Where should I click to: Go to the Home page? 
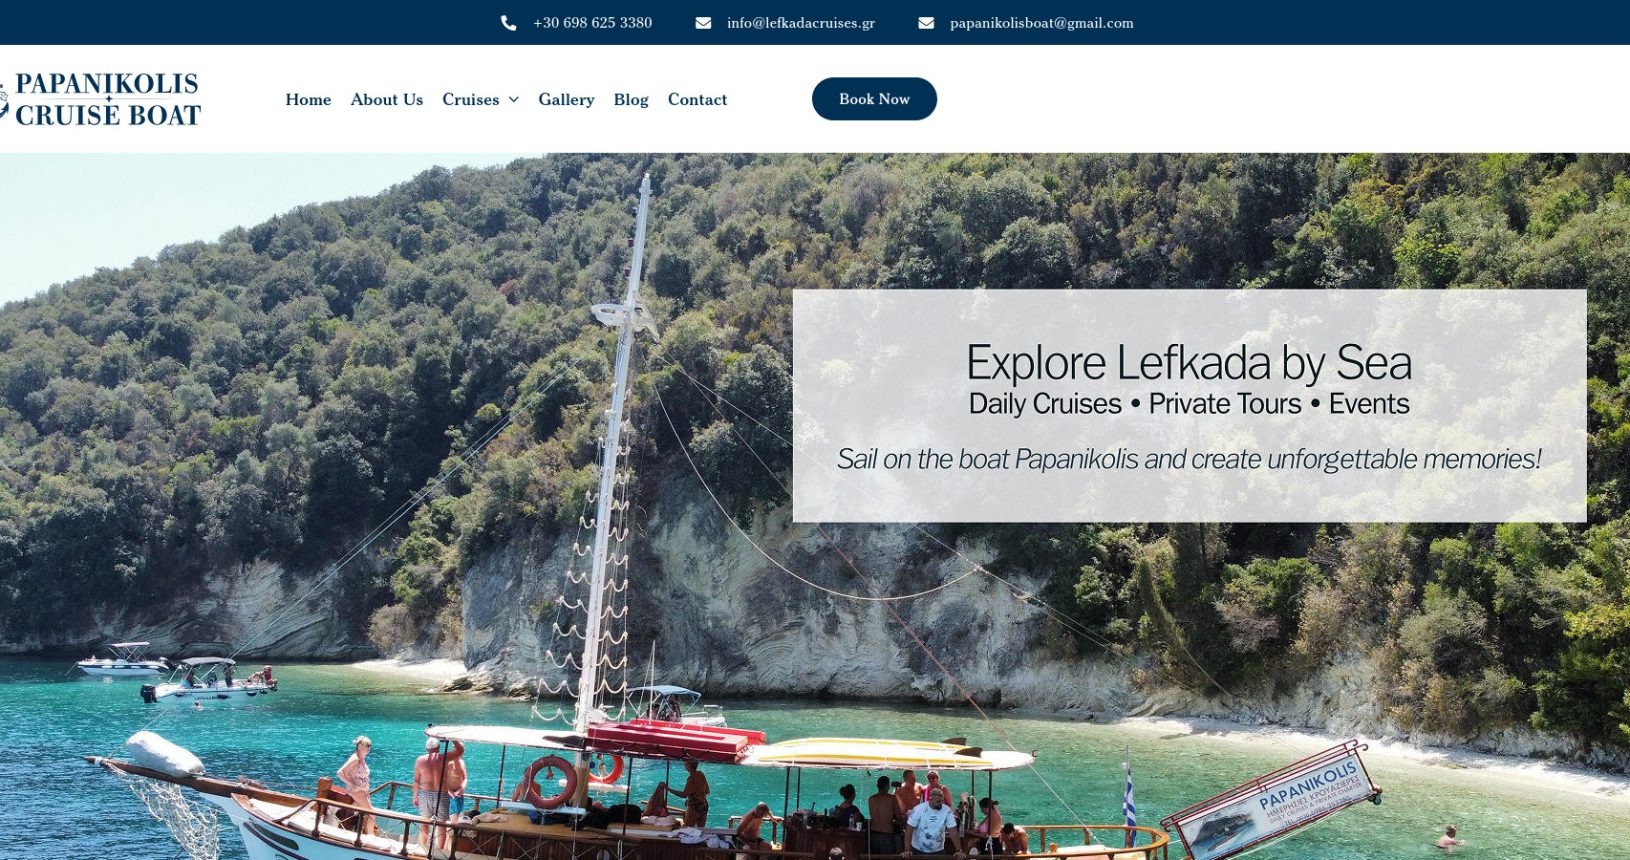click(x=308, y=100)
